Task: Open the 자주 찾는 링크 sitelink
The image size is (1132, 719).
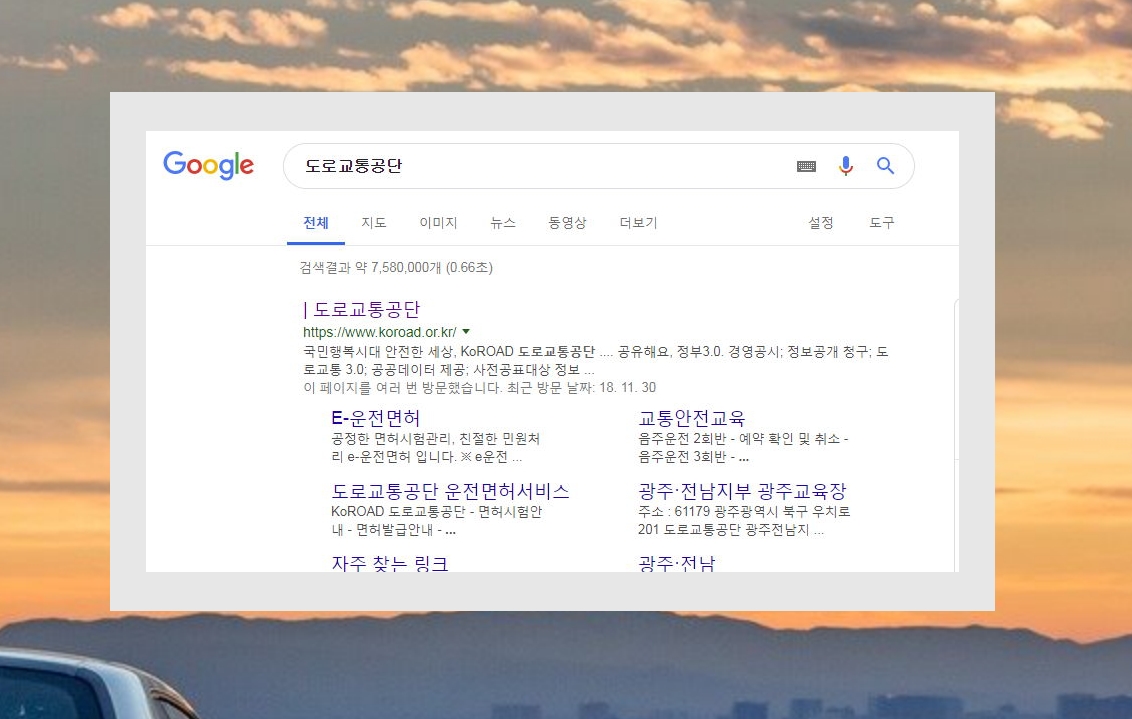Action: click(390, 564)
